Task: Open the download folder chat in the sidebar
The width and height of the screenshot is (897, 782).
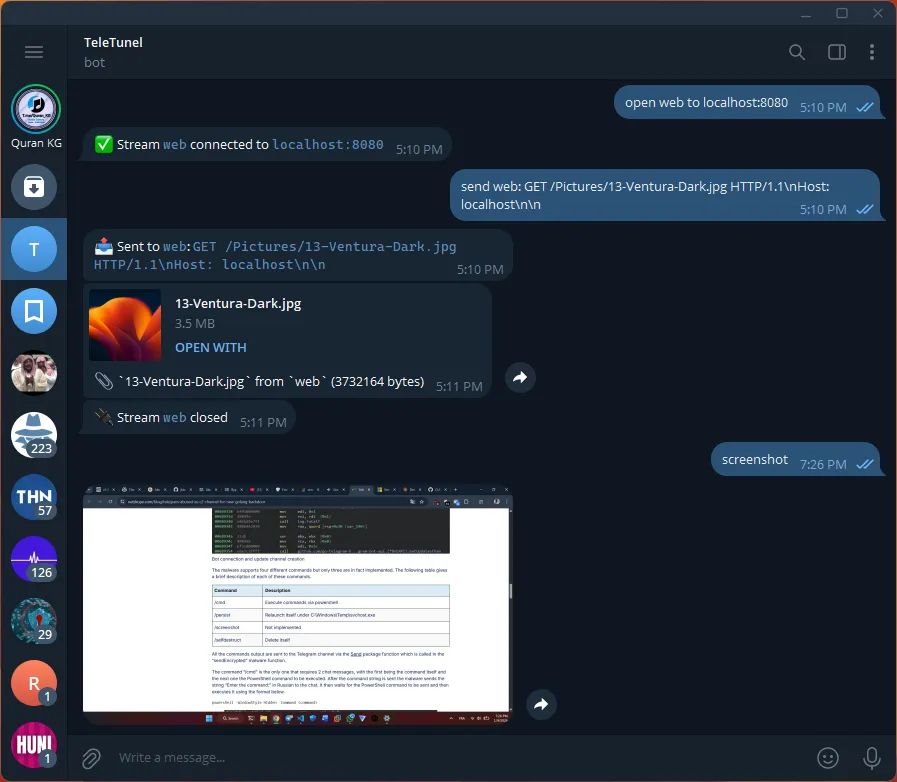Action: [34, 187]
